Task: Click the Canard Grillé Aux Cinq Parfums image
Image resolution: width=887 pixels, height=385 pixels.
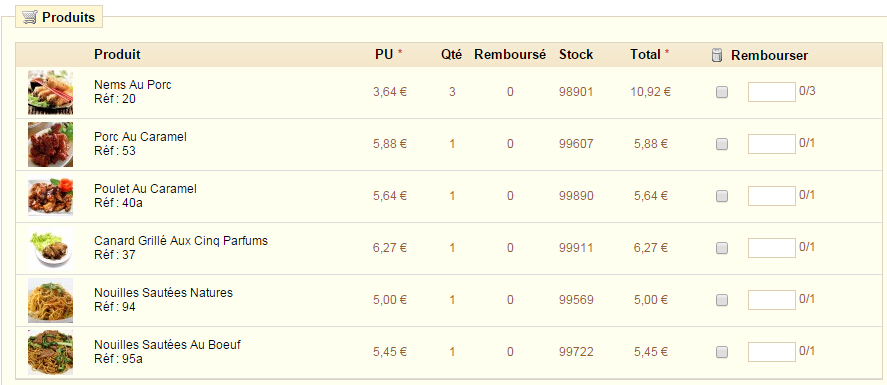Action: point(50,248)
